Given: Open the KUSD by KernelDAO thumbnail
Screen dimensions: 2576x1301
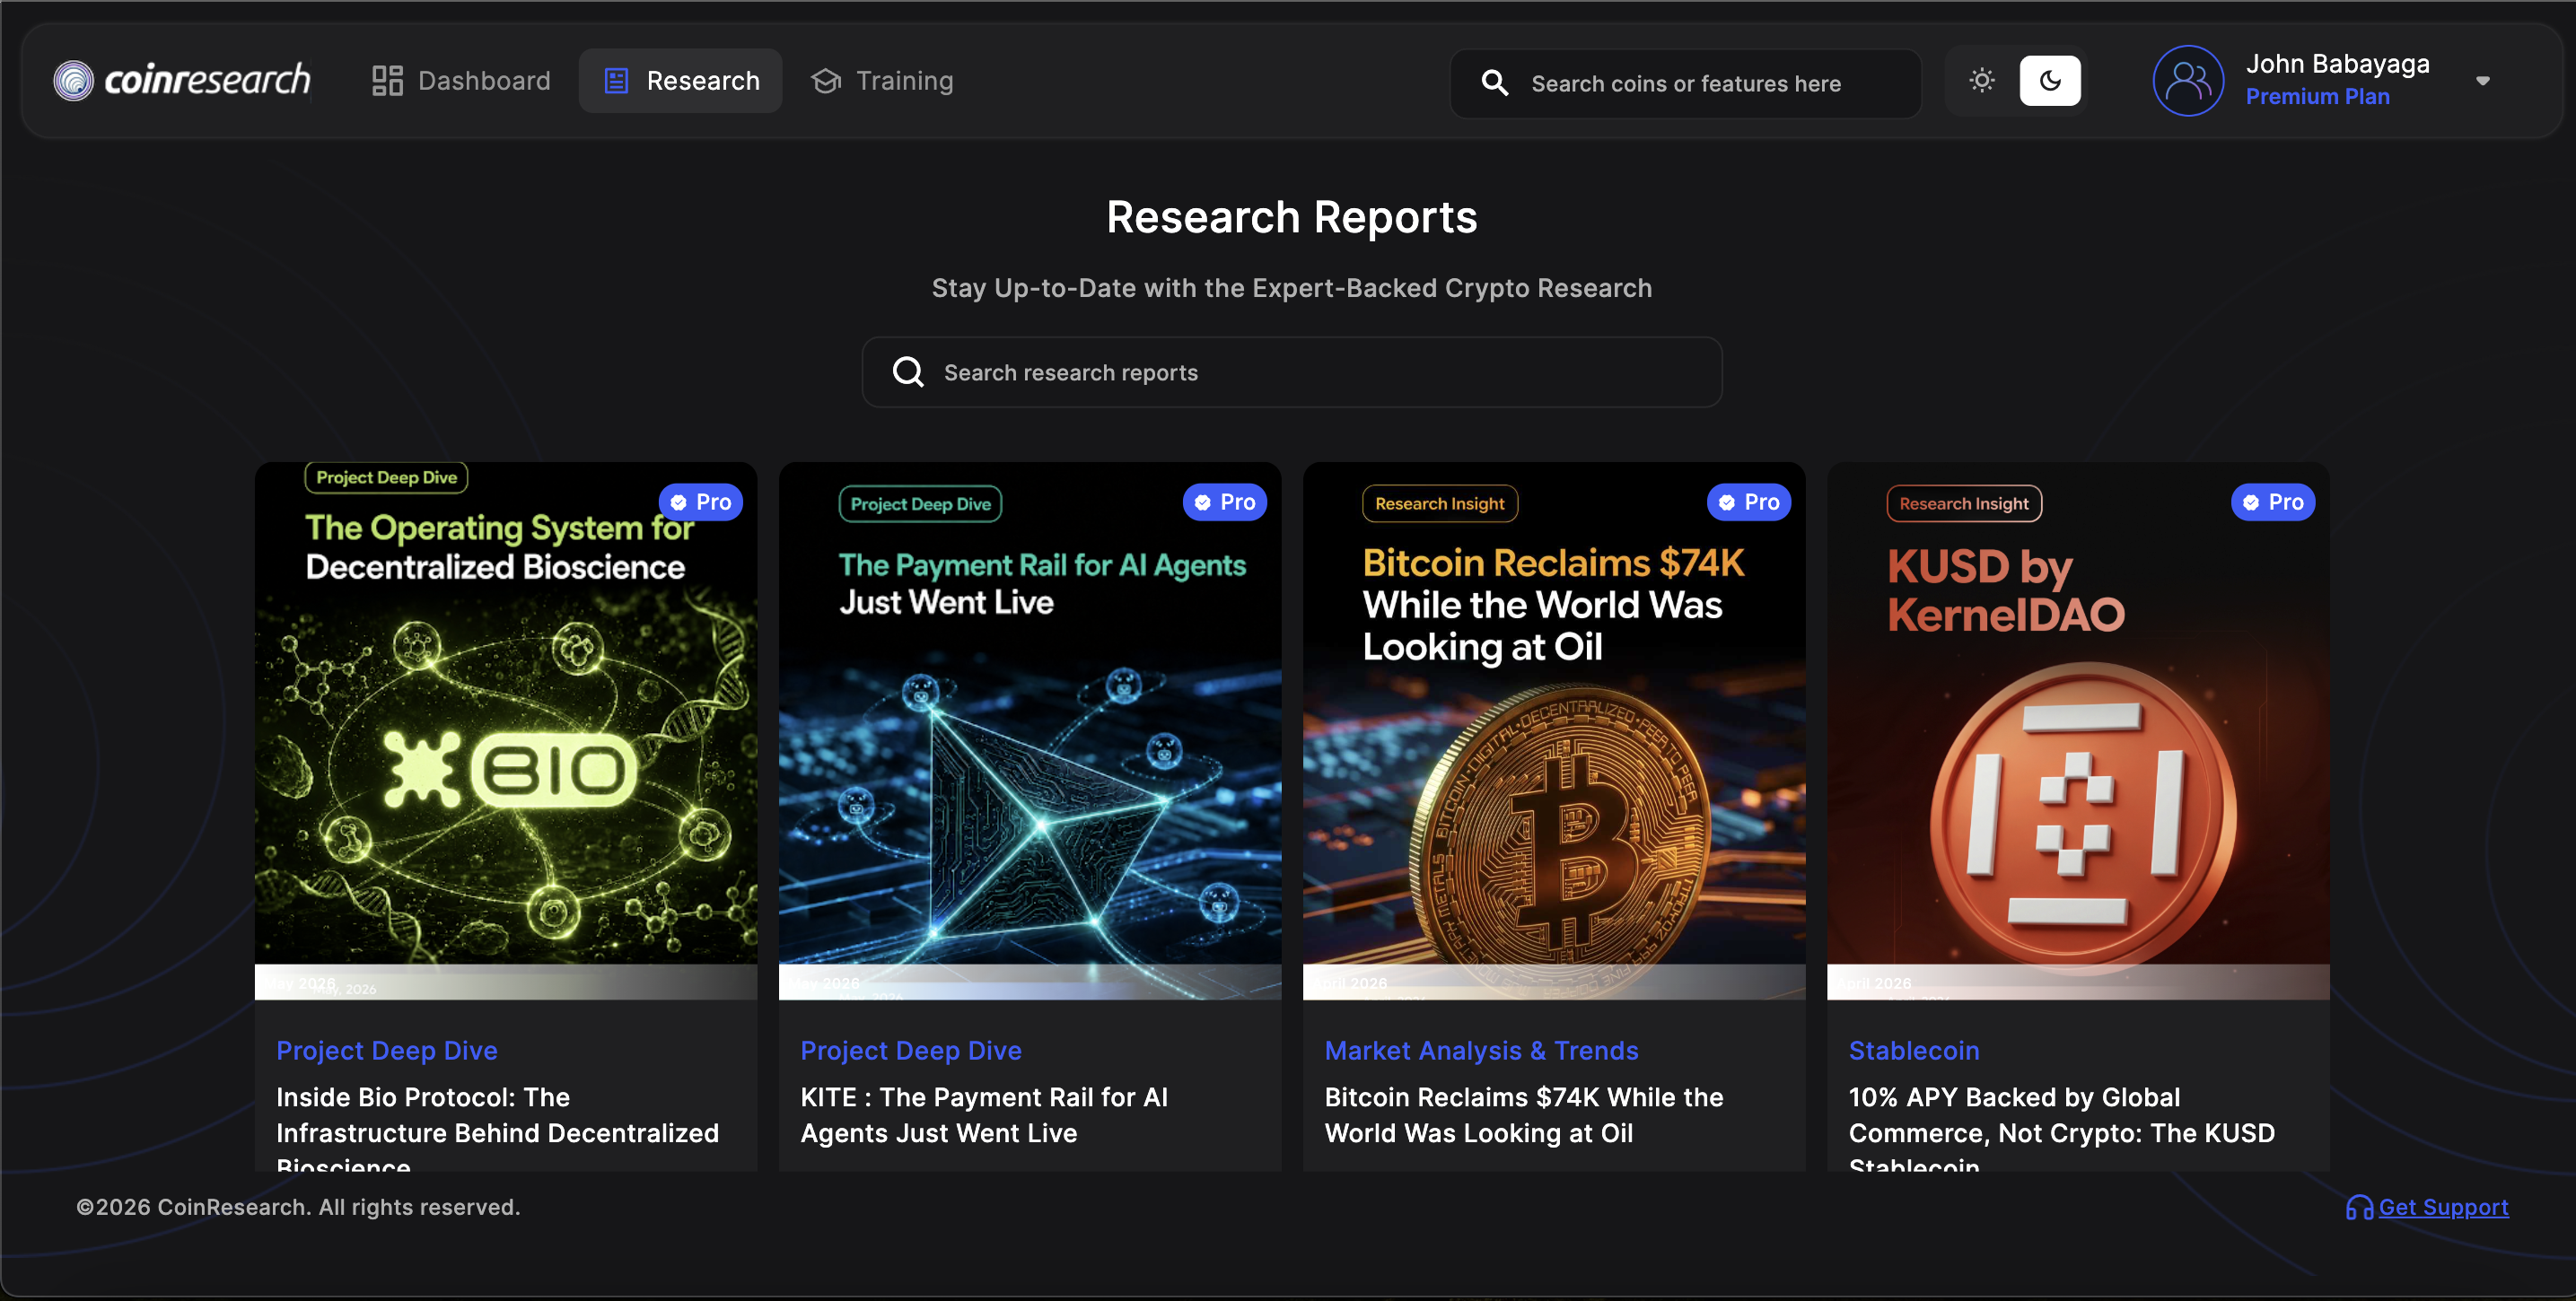Looking at the screenshot, I should (2078, 731).
